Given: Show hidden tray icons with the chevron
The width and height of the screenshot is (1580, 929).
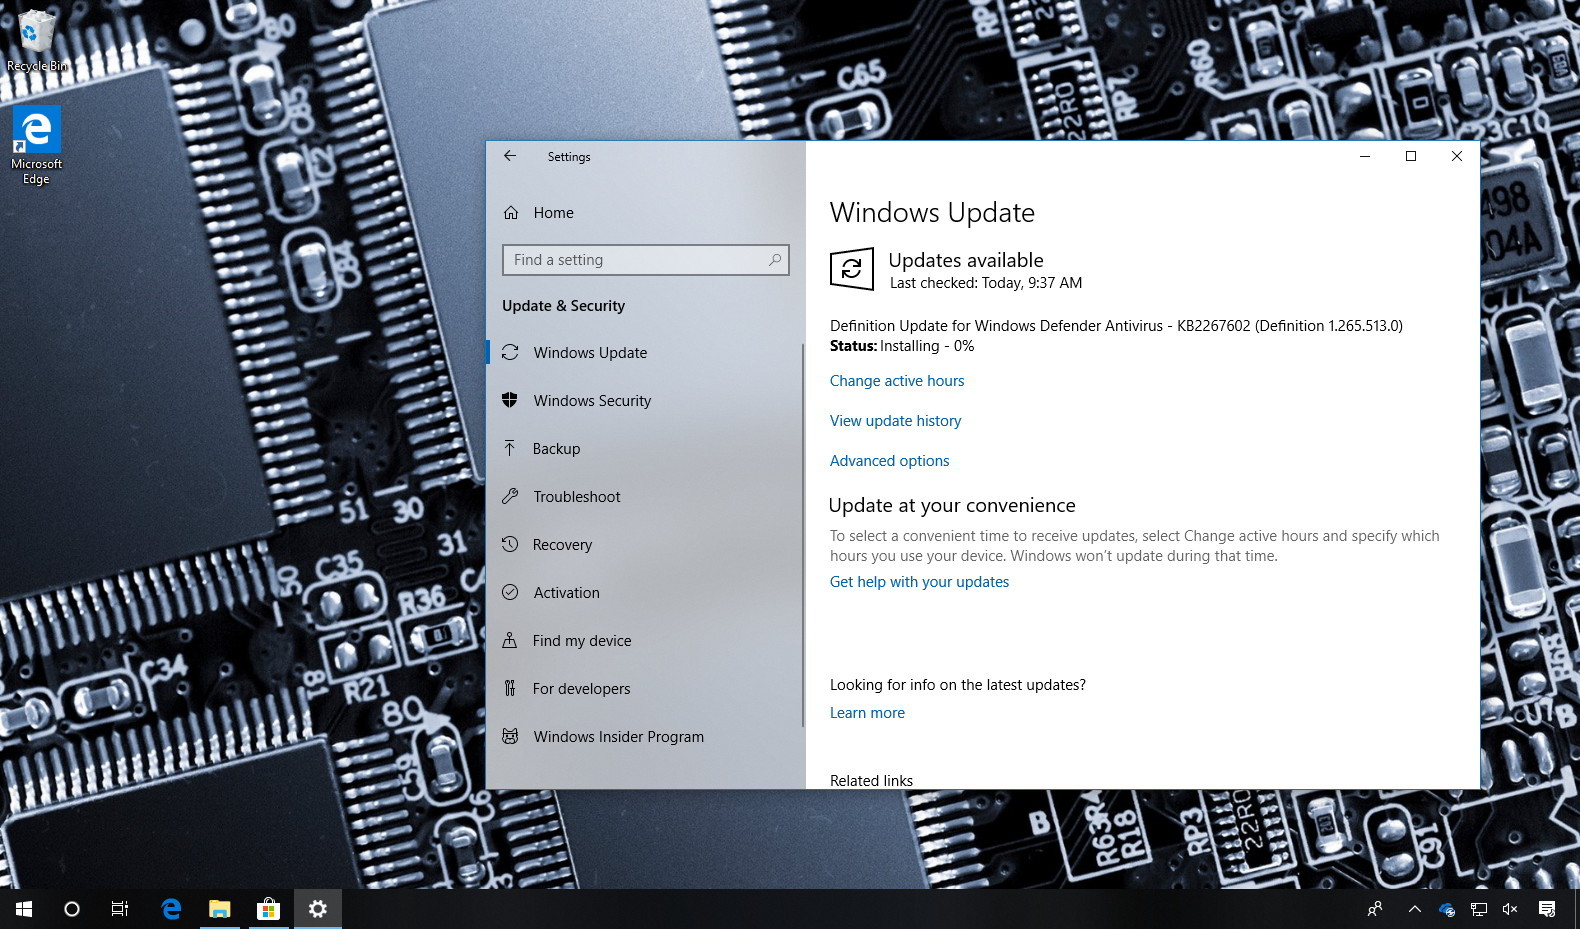Looking at the screenshot, I should point(1414,909).
